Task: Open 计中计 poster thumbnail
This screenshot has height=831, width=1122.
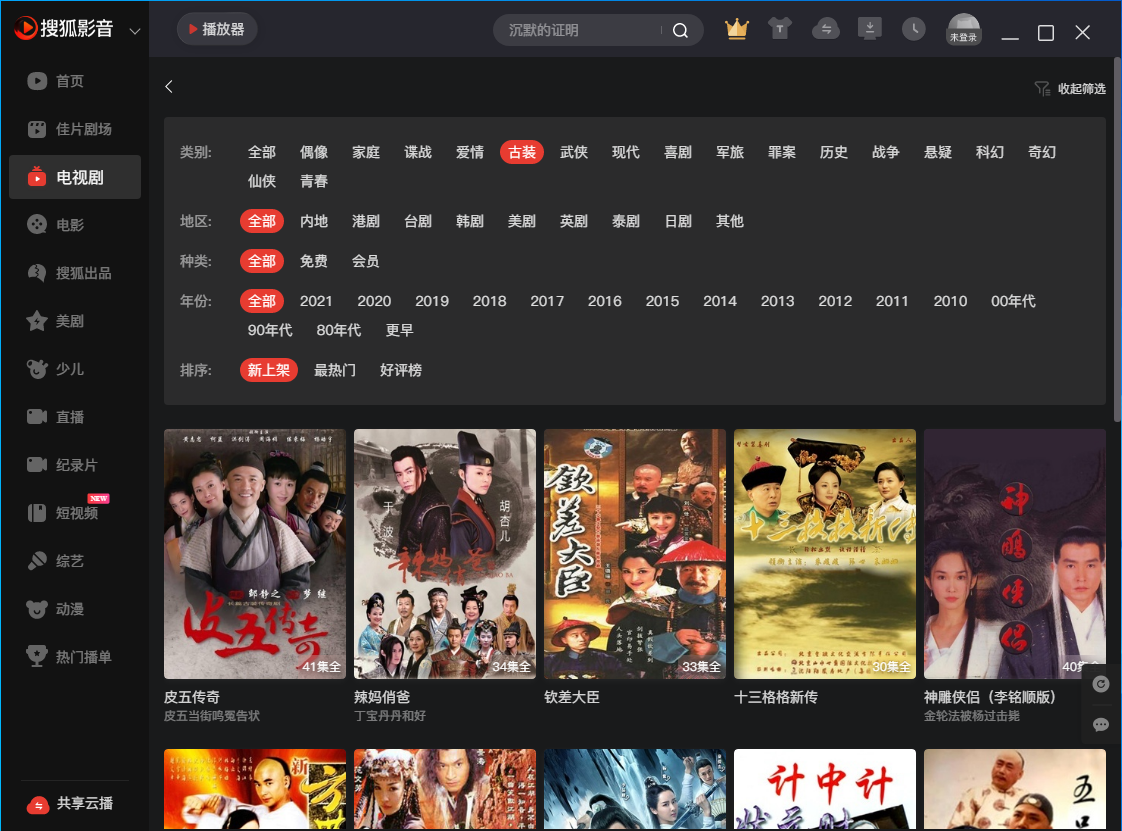Action: 825,789
